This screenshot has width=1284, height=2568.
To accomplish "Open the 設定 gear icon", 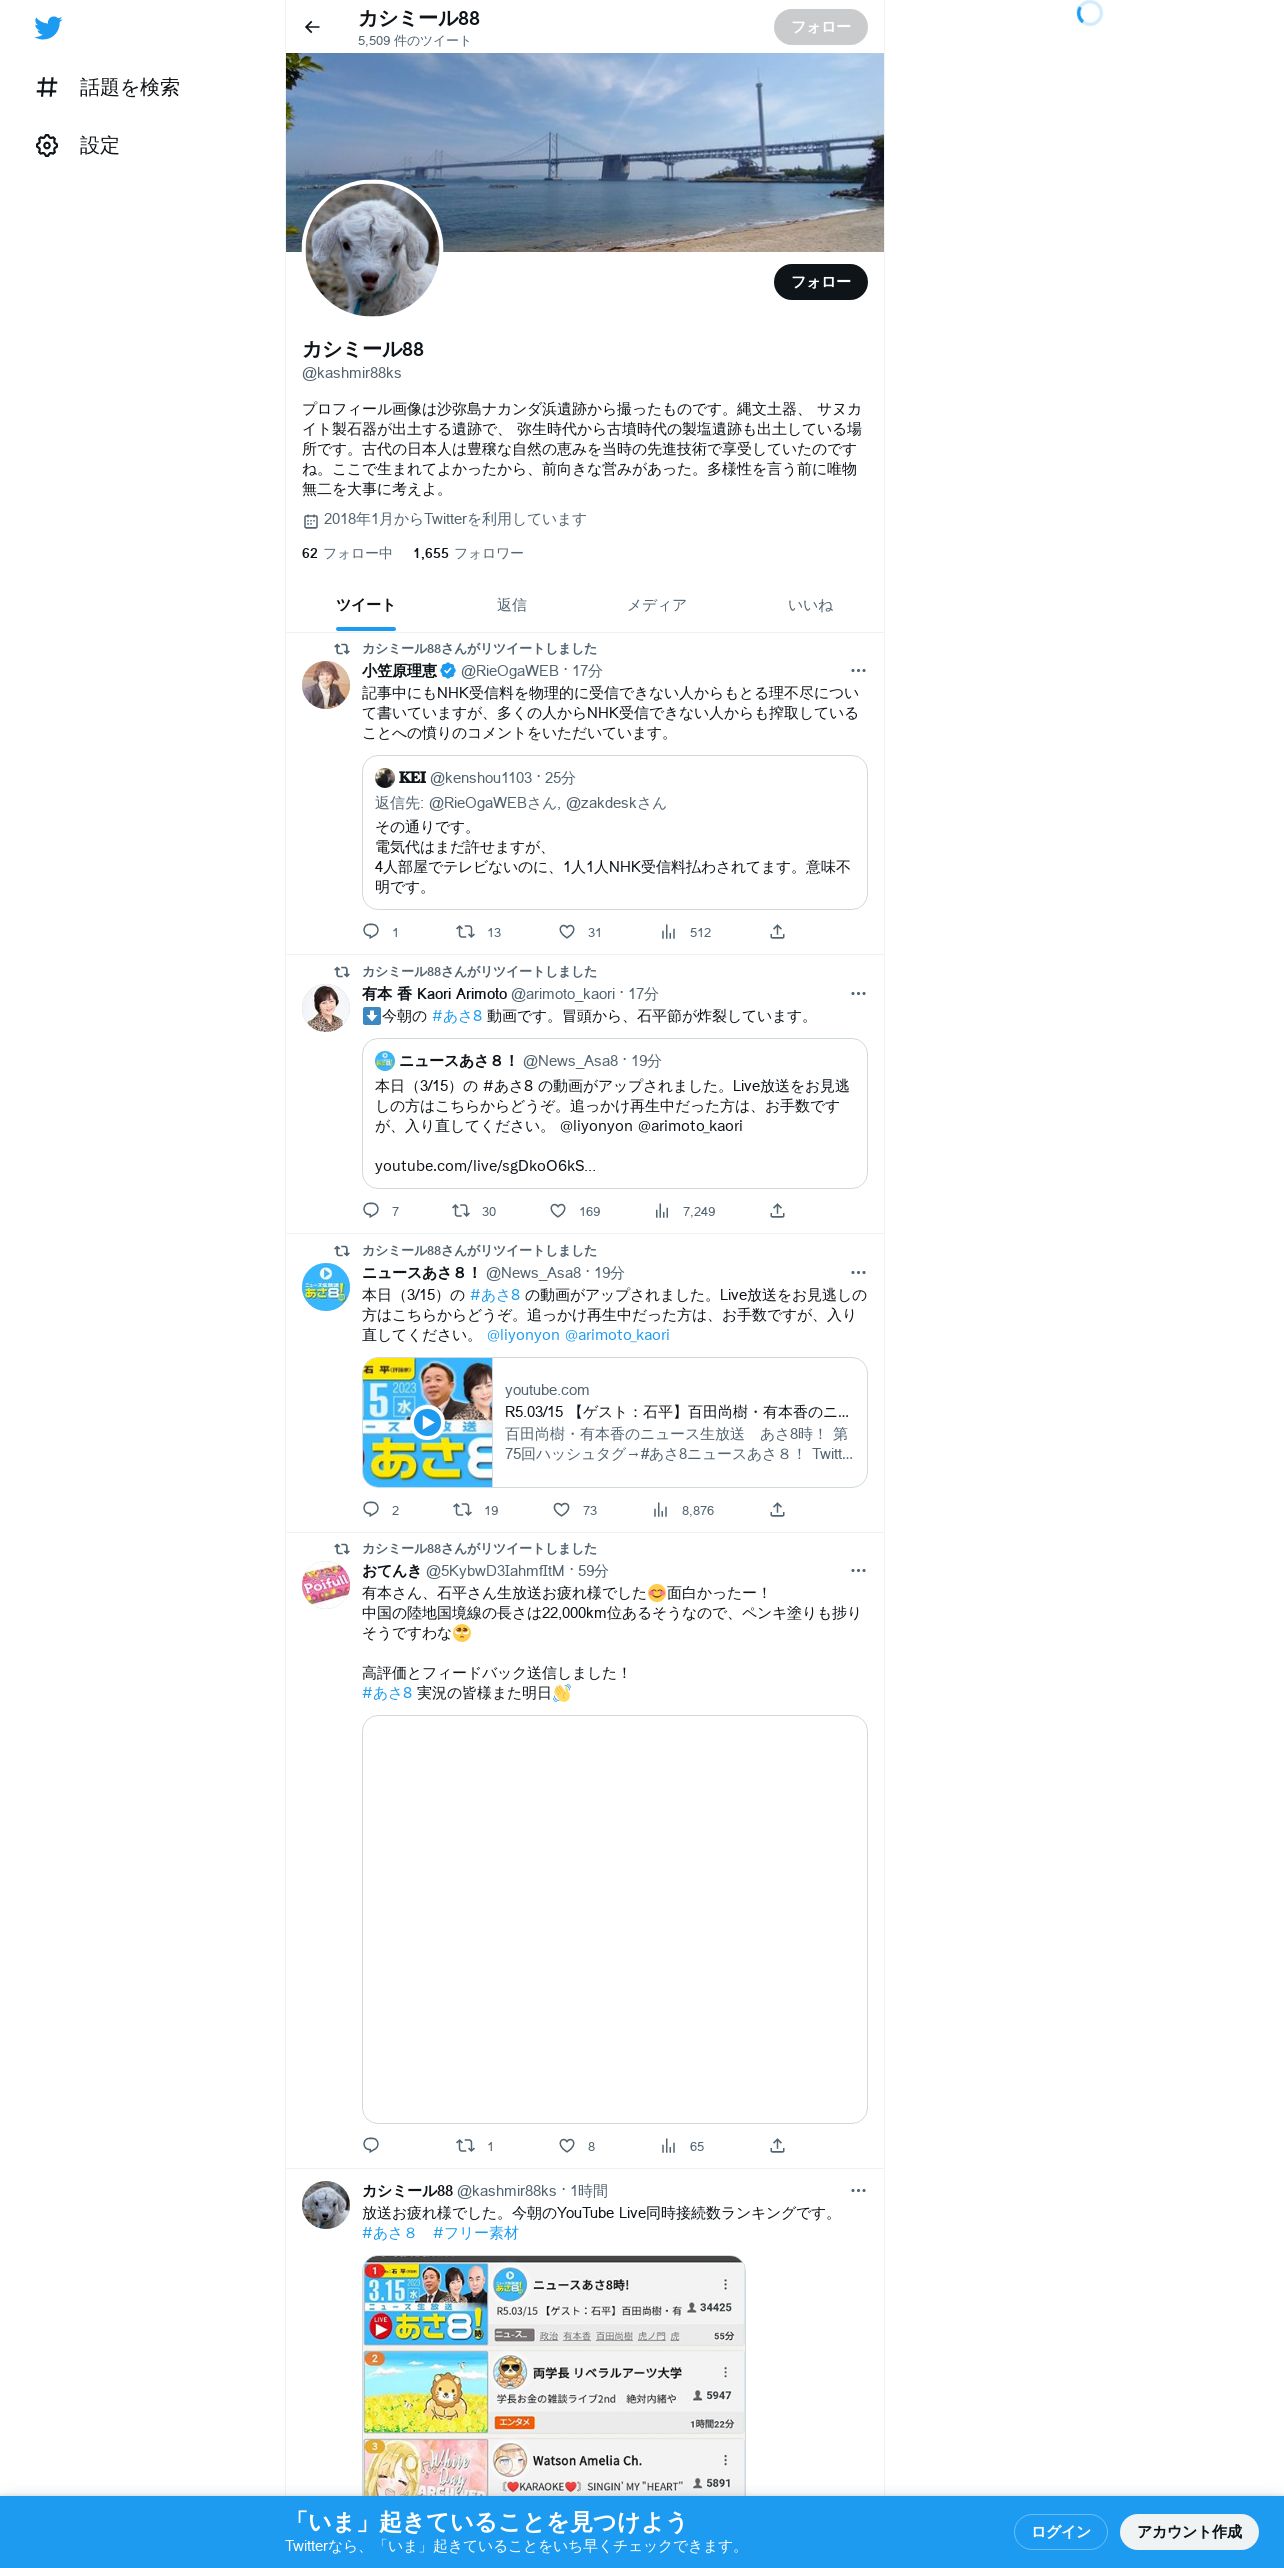I will (x=47, y=146).
